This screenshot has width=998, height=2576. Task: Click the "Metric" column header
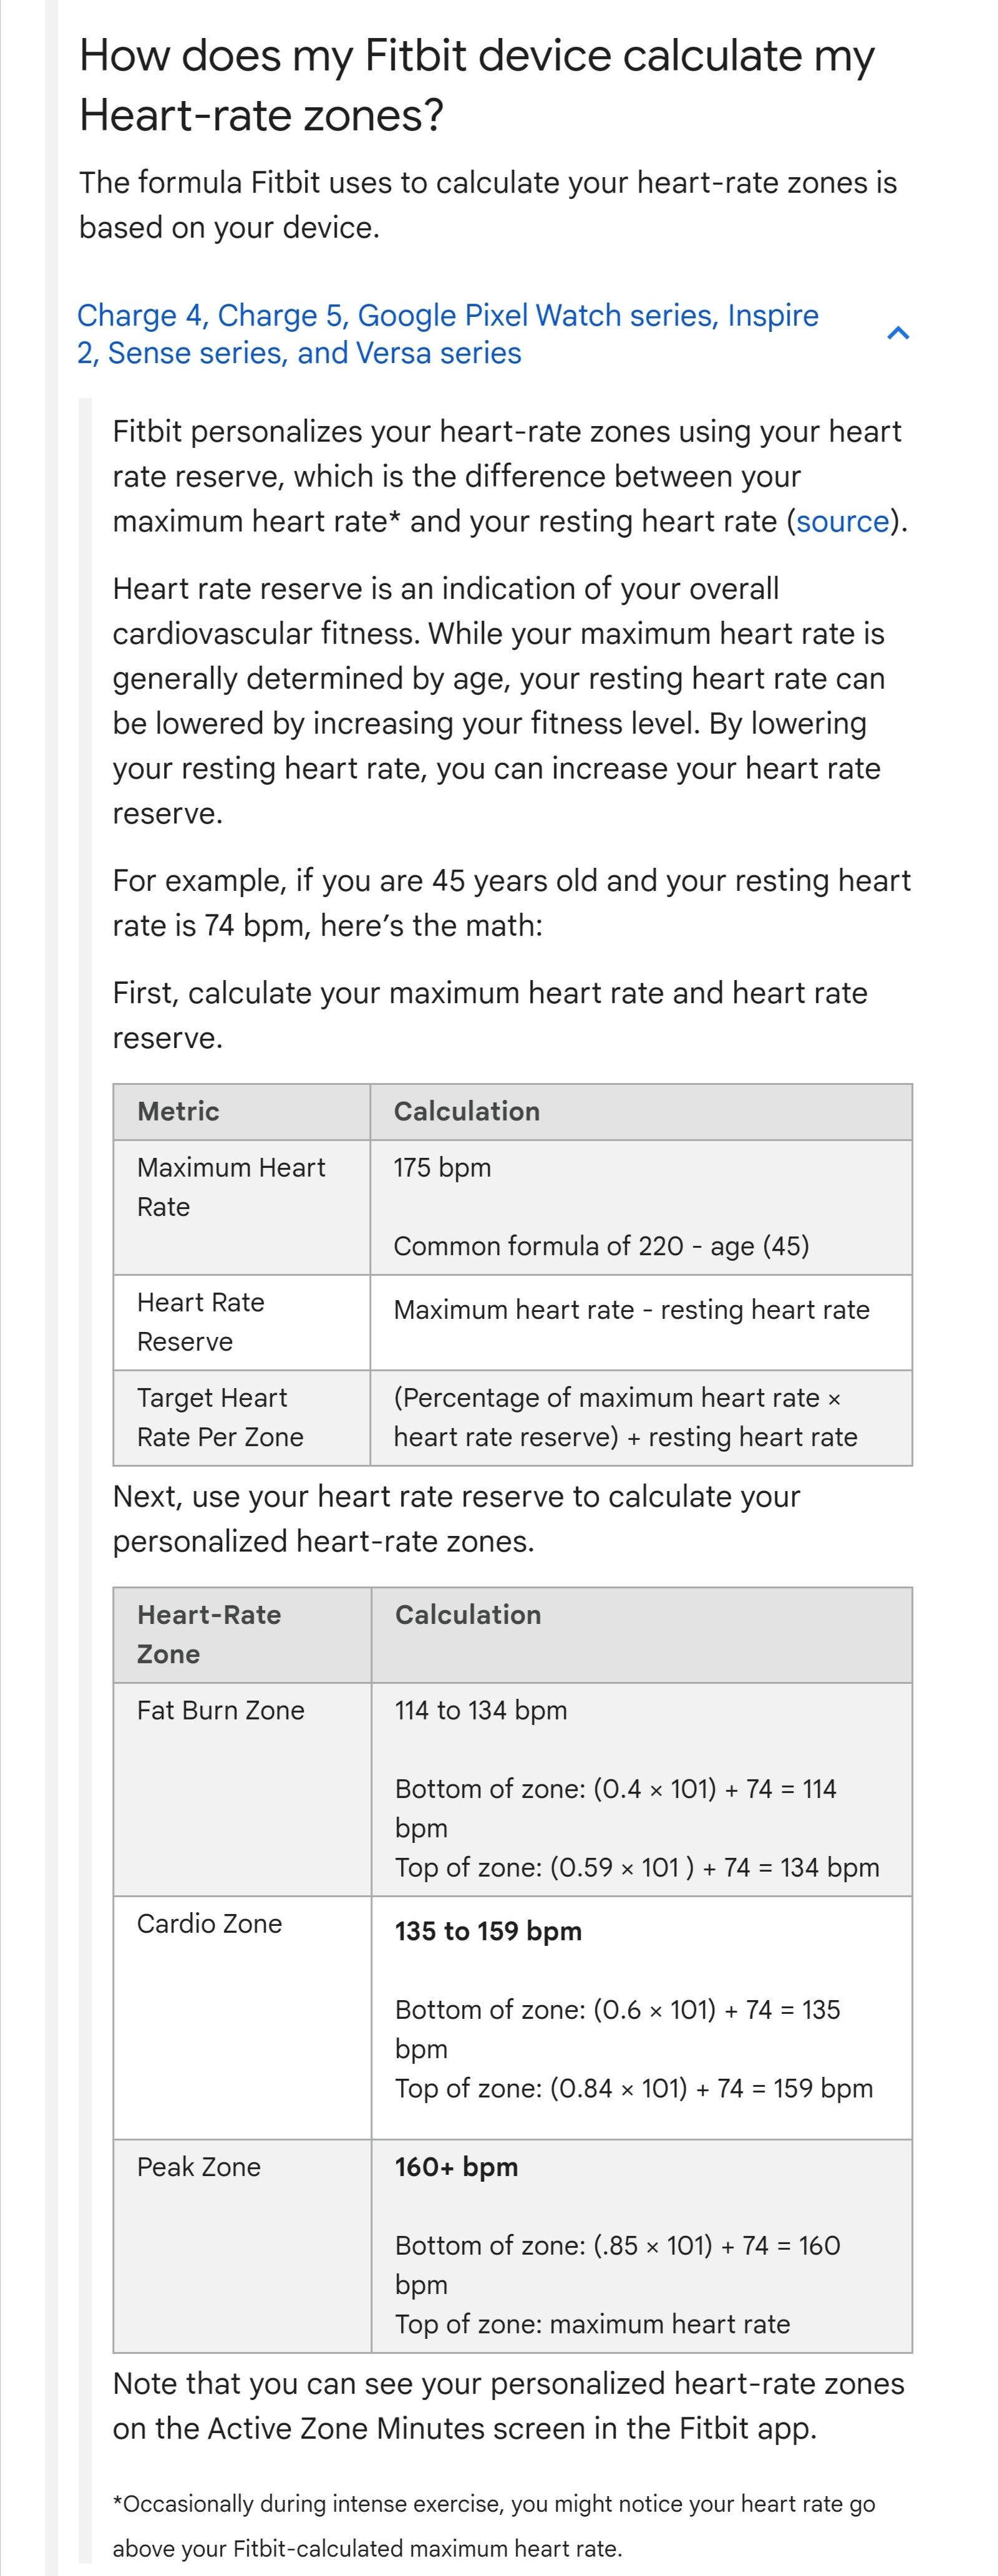pos(178,1111)
